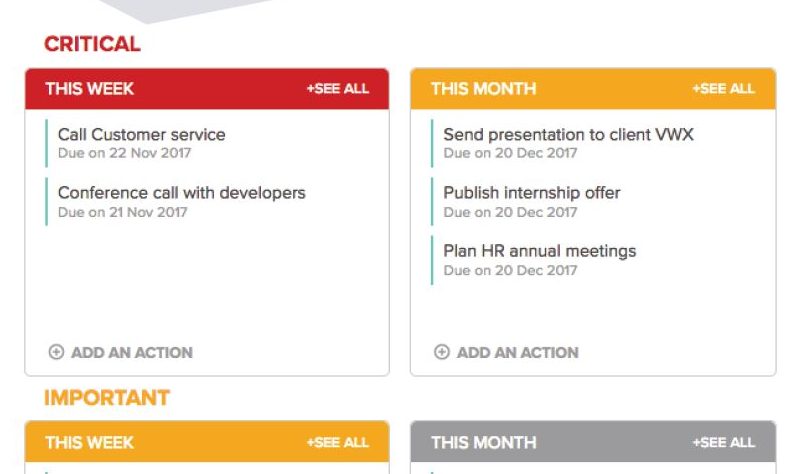Select the Important This Week orange header
793x474 pixels.
(207, 442)
